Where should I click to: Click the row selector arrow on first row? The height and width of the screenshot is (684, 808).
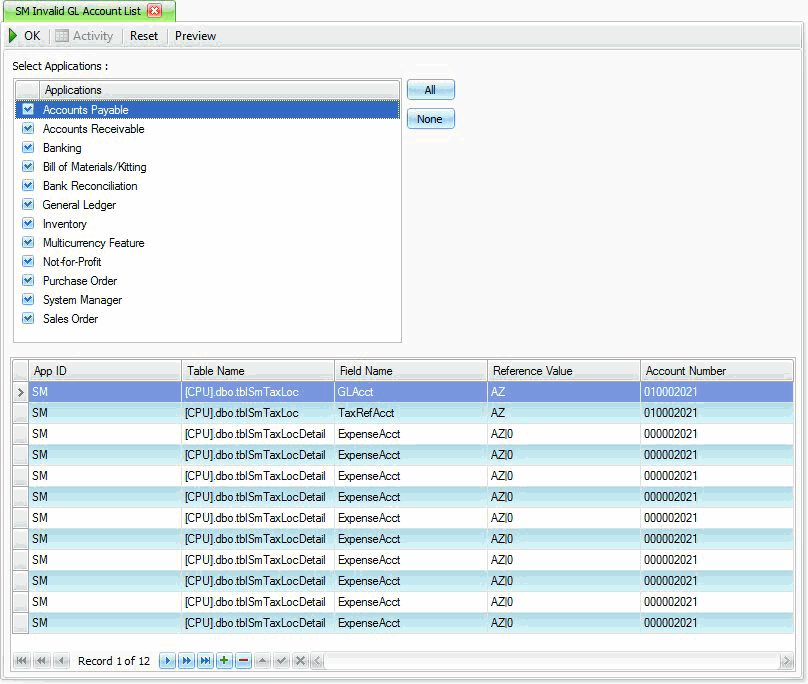pyautogui.click(x=21, y=392)
